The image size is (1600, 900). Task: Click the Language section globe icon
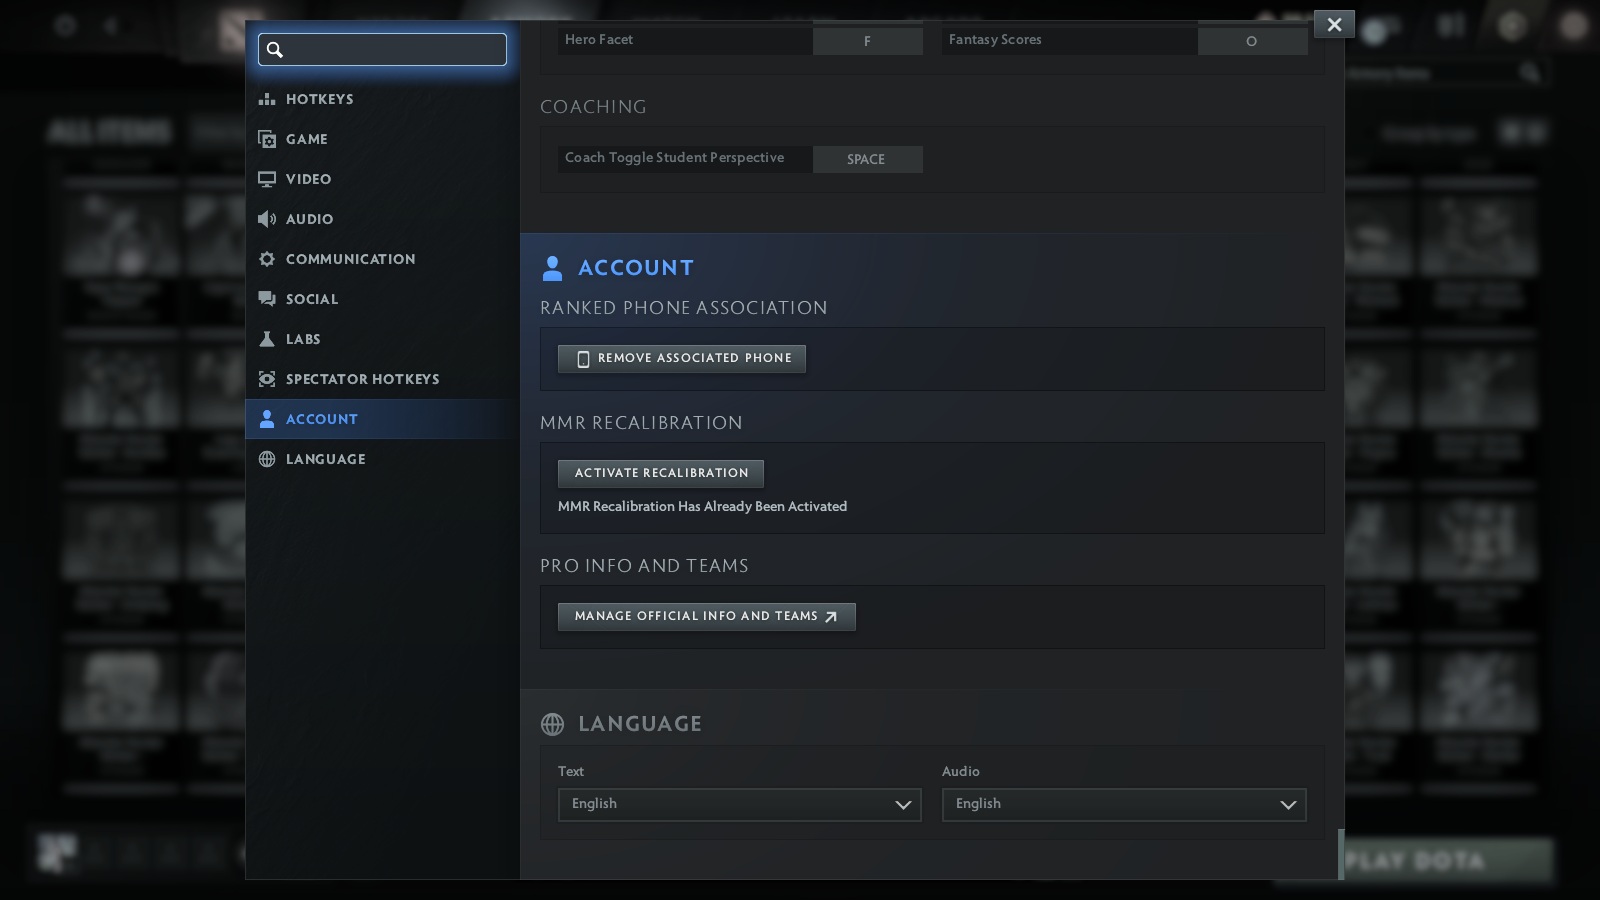point(552,724)
